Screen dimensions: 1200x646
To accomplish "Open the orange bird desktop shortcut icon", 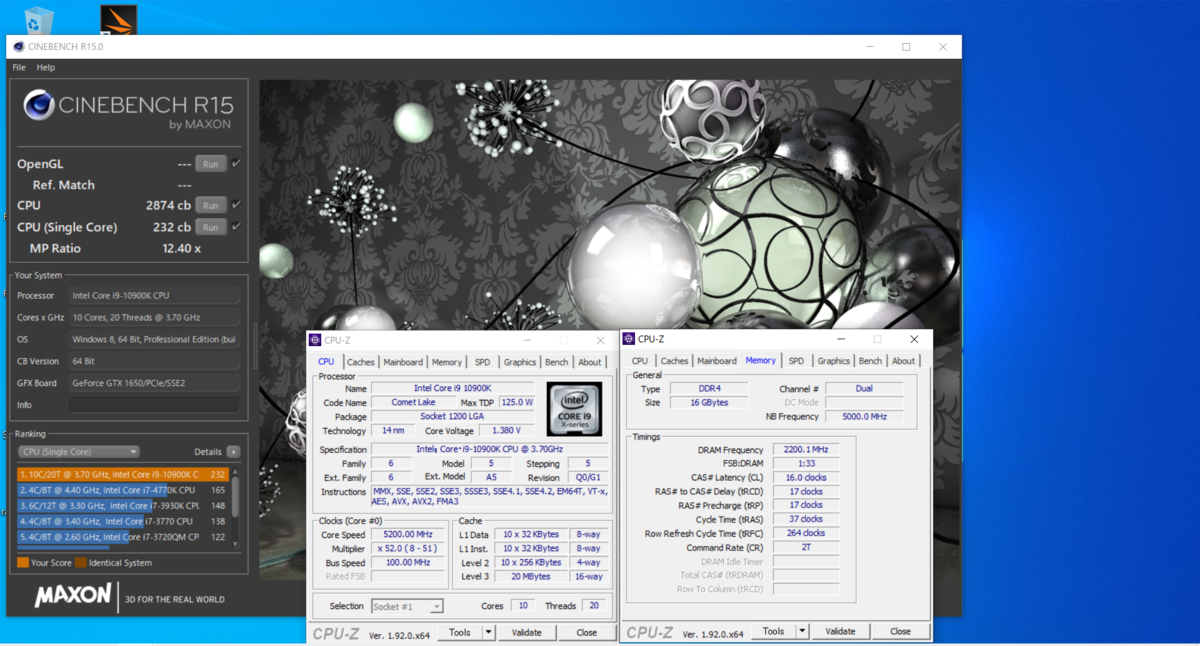I will [119, 19].
